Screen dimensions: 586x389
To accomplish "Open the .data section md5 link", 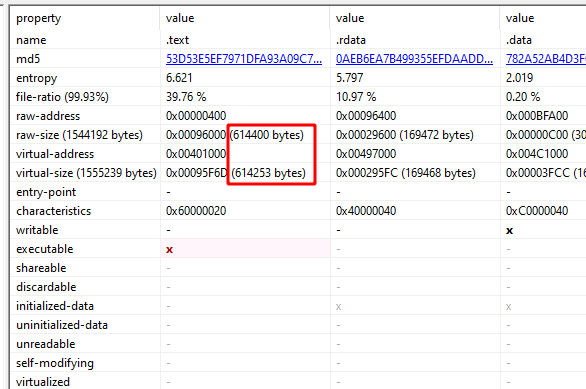I will pos(546,59).
